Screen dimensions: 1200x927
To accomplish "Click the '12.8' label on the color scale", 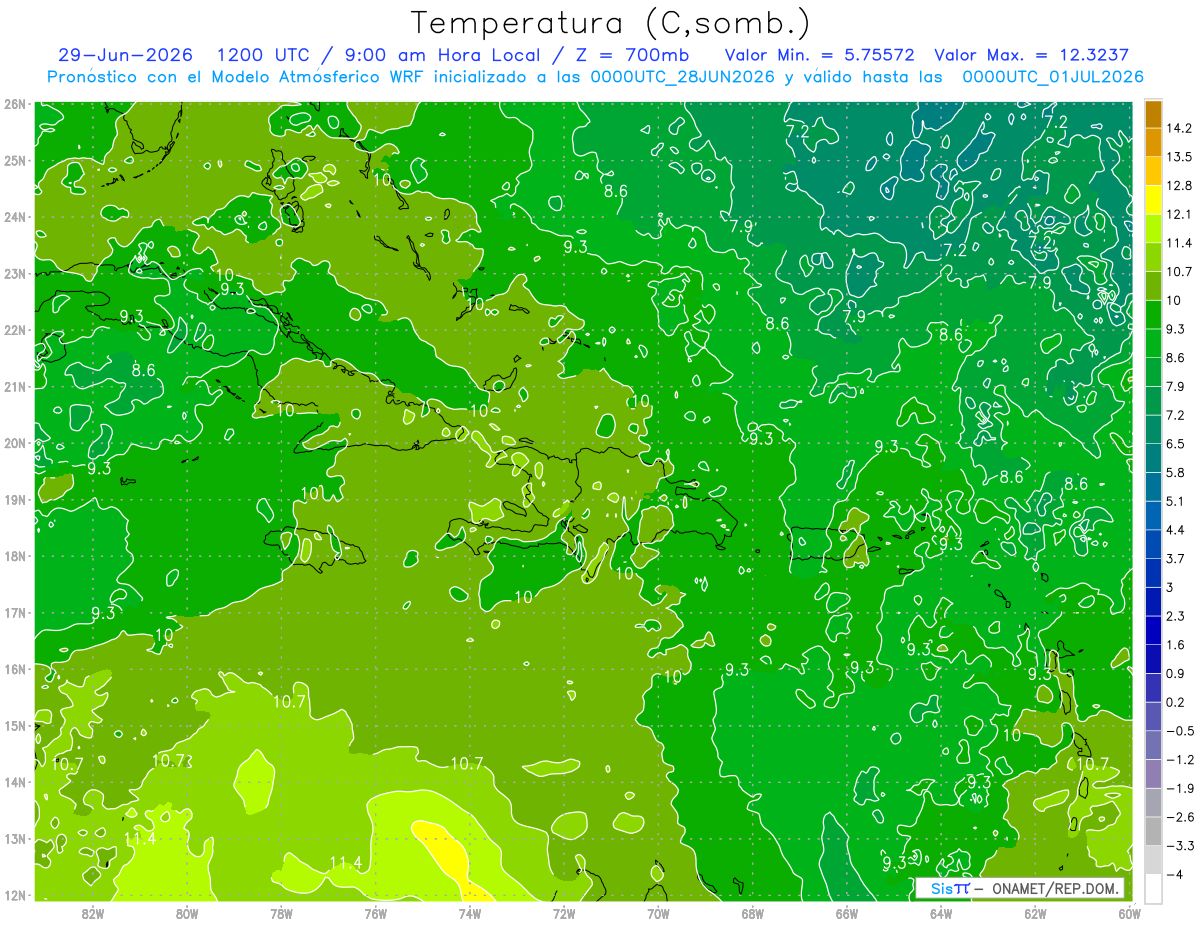I will [x=1181, y=185].
